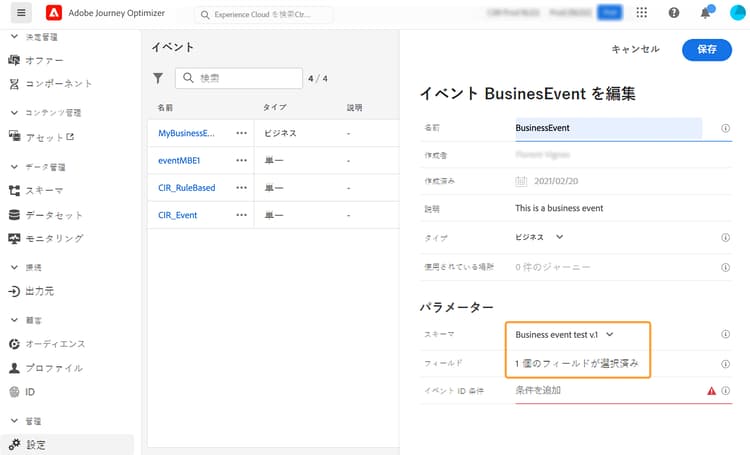Collapse the データ管理 sidebar section
The width and height of the screenshot is (750, 455).
[x=14, y=166]
